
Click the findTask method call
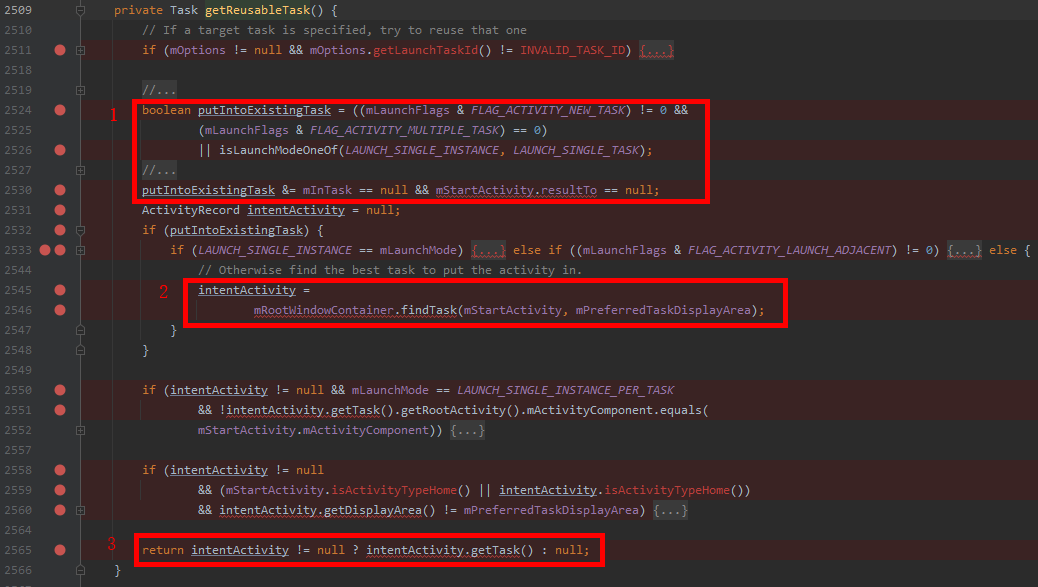429,310
